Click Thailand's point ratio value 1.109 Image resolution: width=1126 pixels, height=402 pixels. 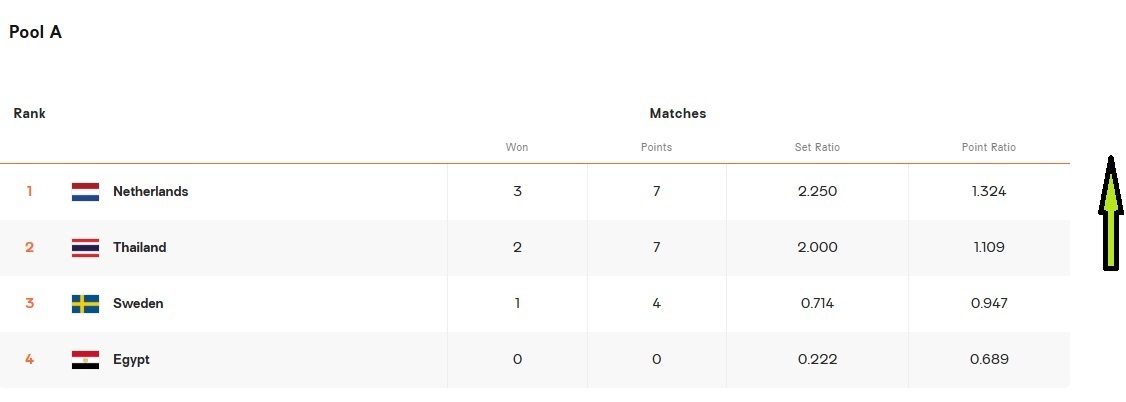coord(988,248)
